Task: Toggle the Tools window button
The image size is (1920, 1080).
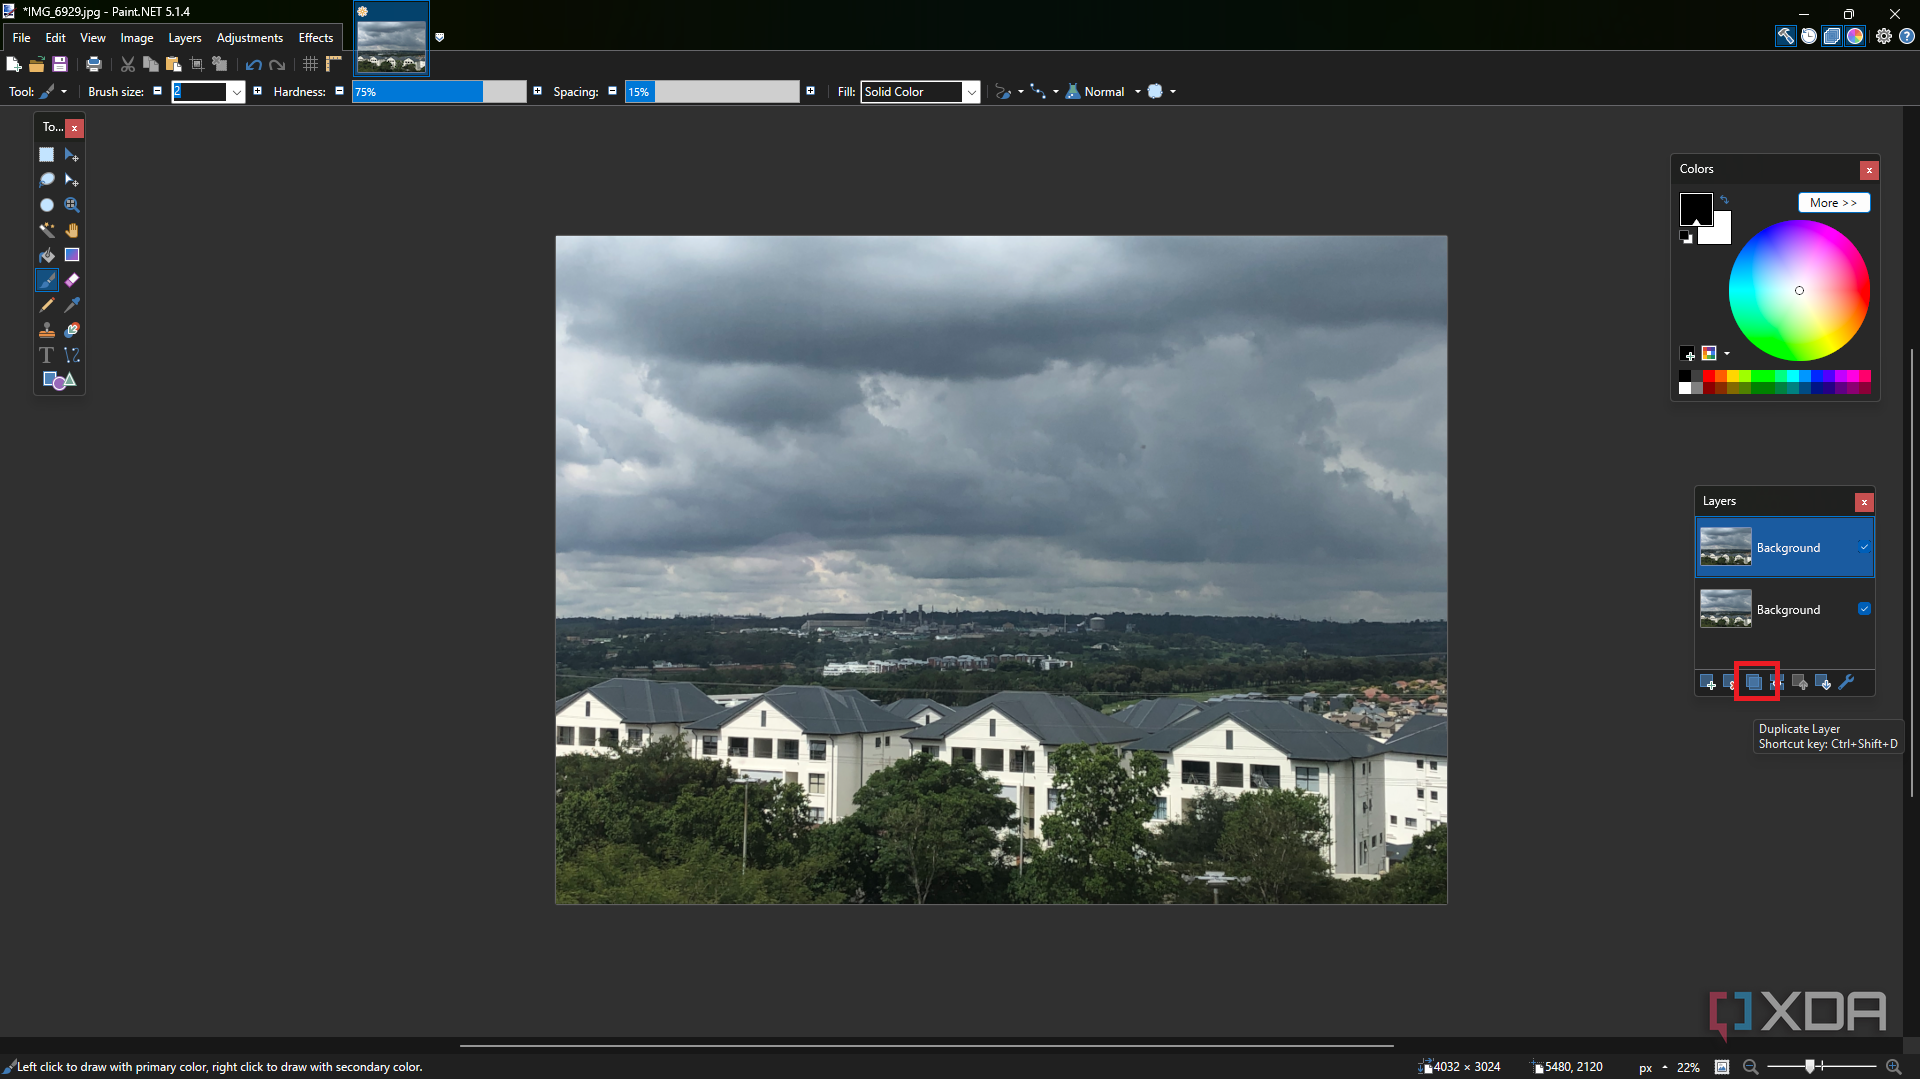Action: [x=1785, y=36]
